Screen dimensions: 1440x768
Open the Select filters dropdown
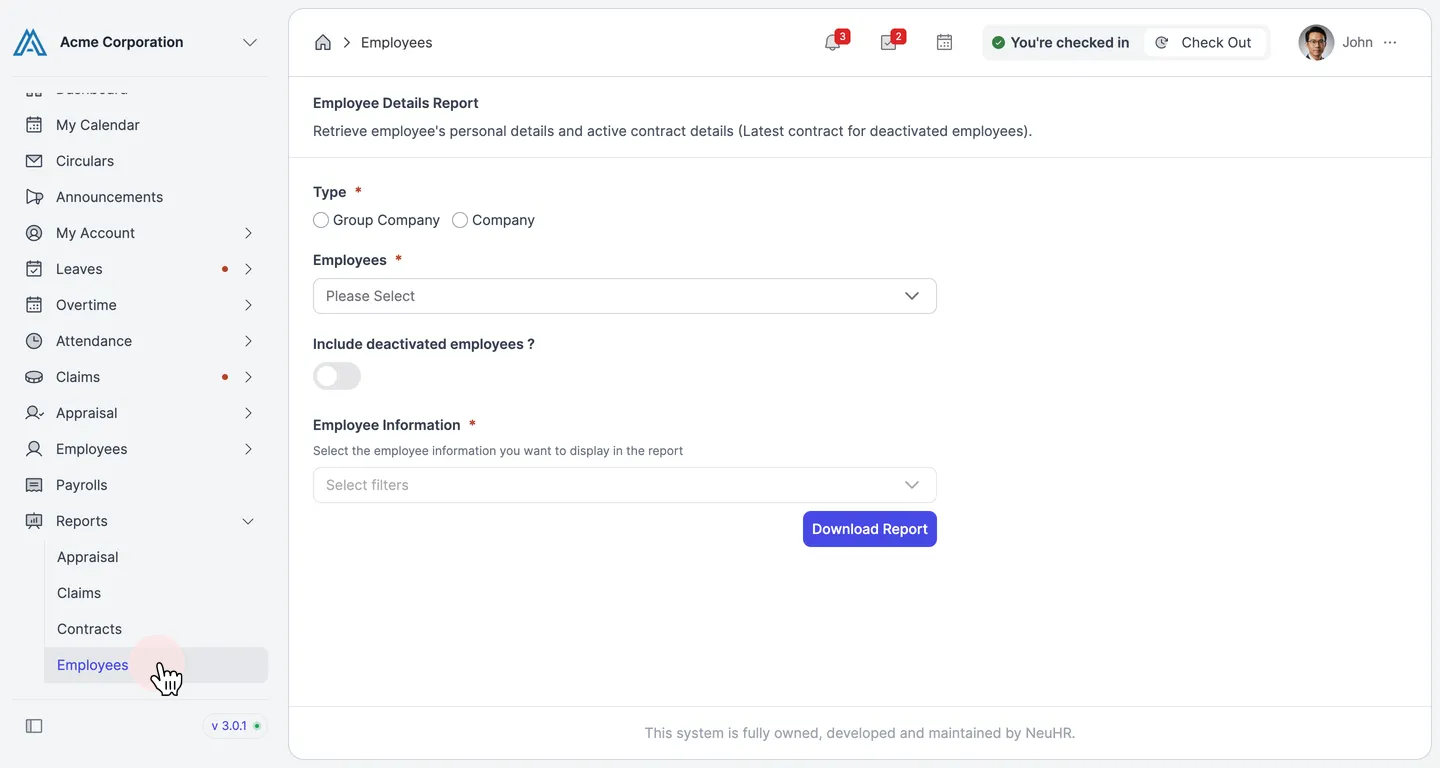625,485
